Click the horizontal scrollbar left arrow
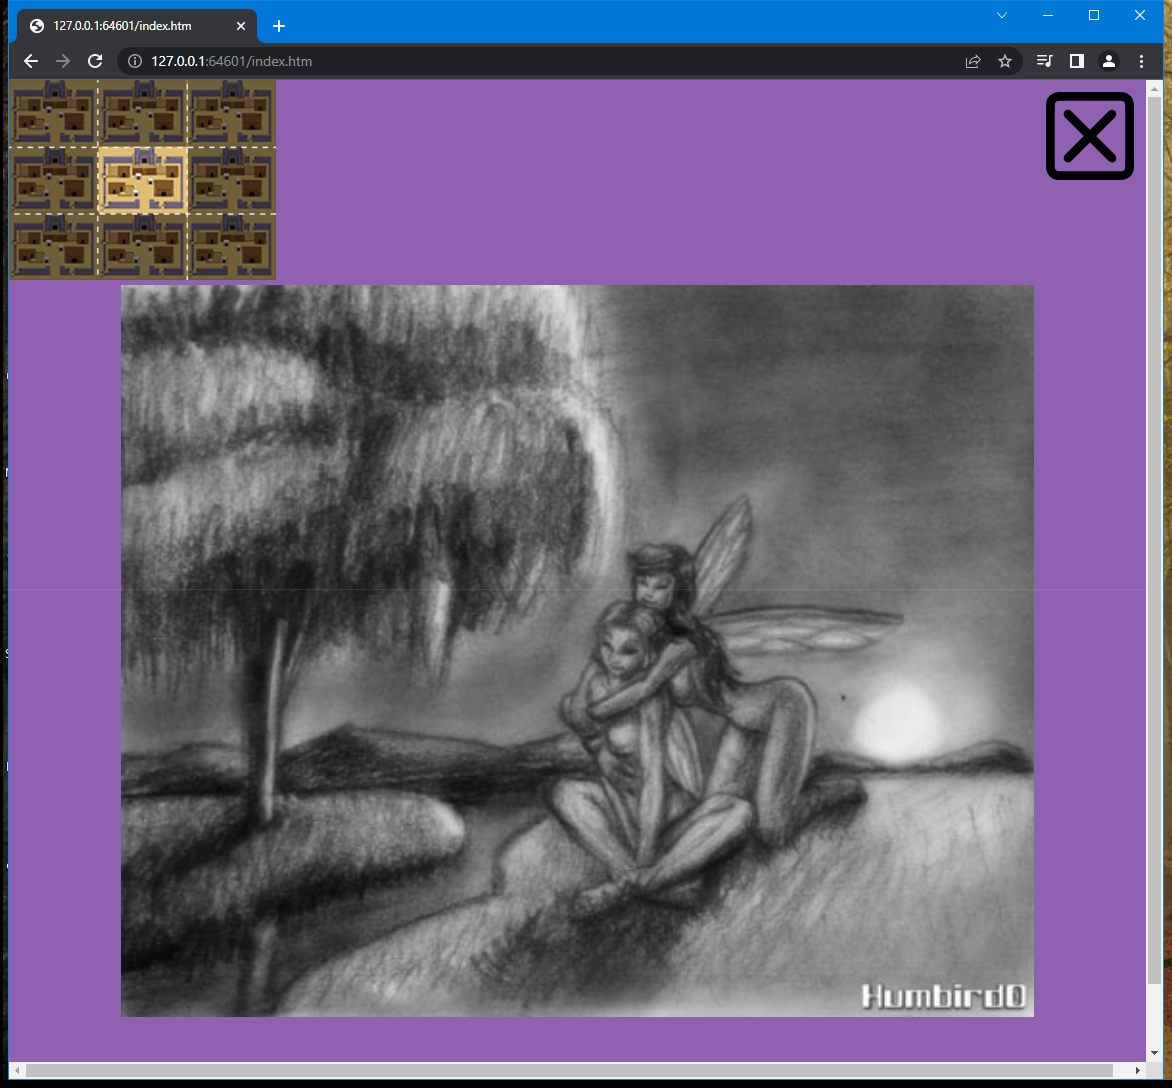This screenshot has width=1172, height=1088. pyautogui.click(x=17, y=1071)
